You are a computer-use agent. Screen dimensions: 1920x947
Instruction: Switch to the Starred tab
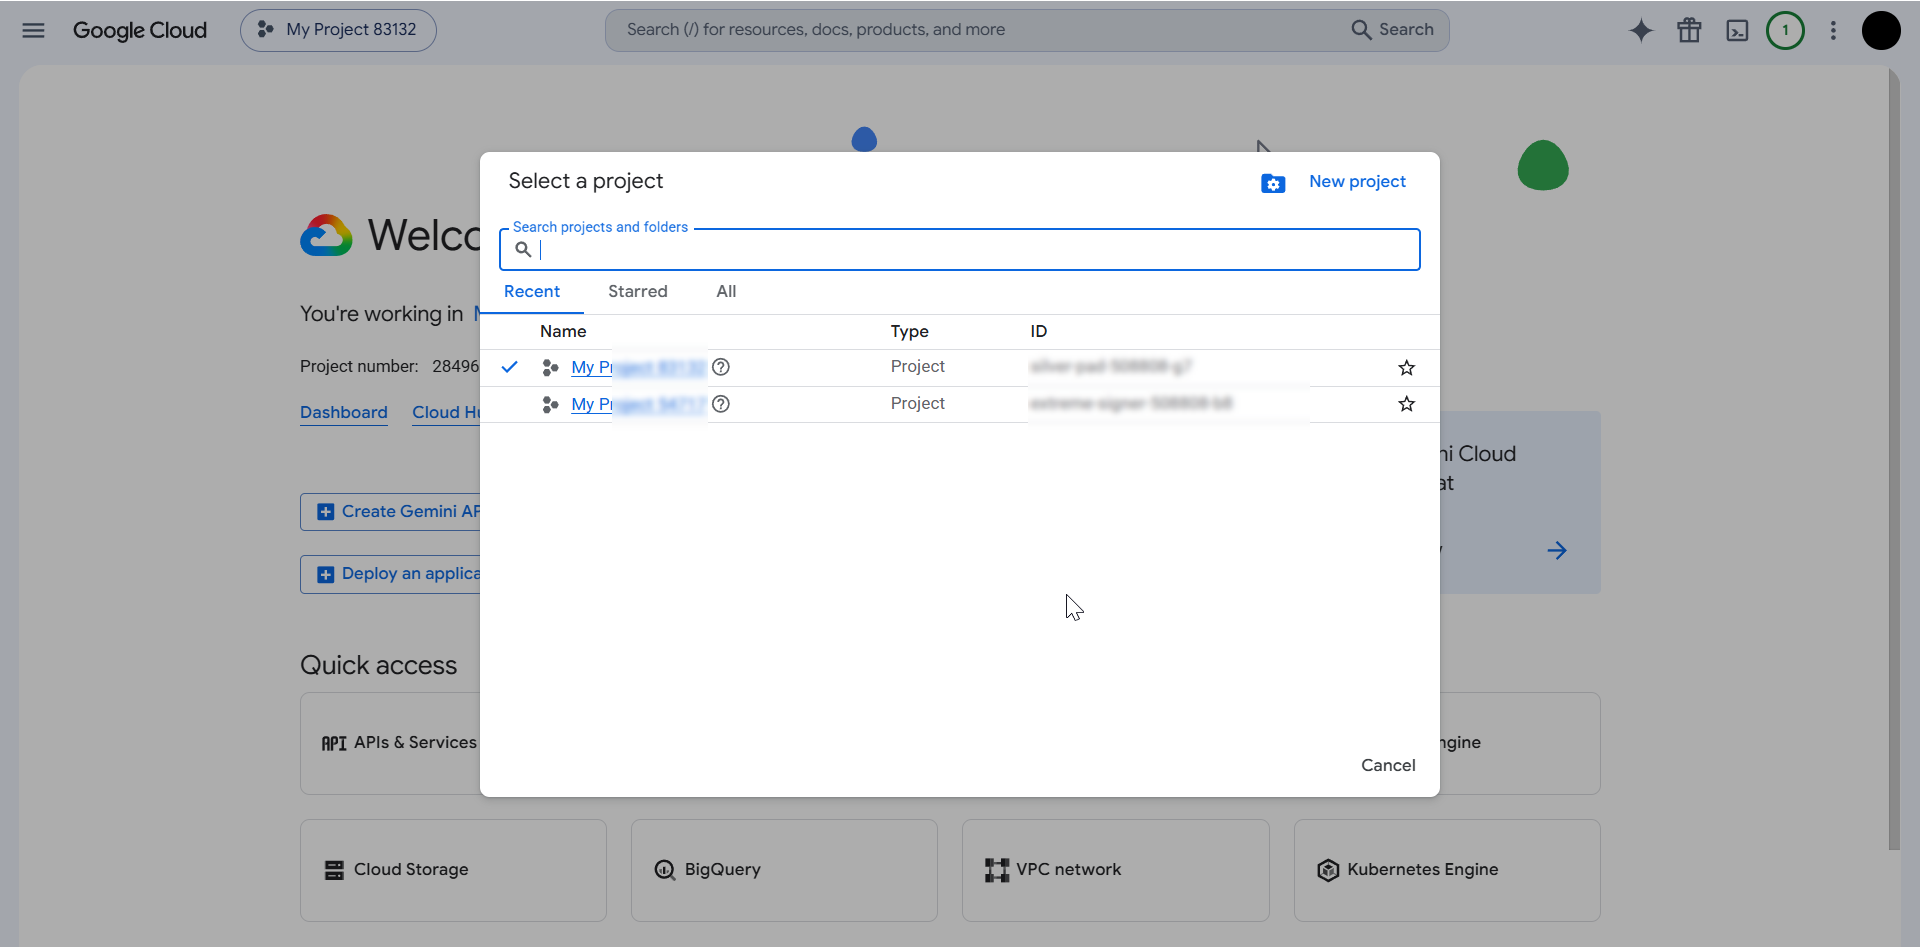(638, 291)
